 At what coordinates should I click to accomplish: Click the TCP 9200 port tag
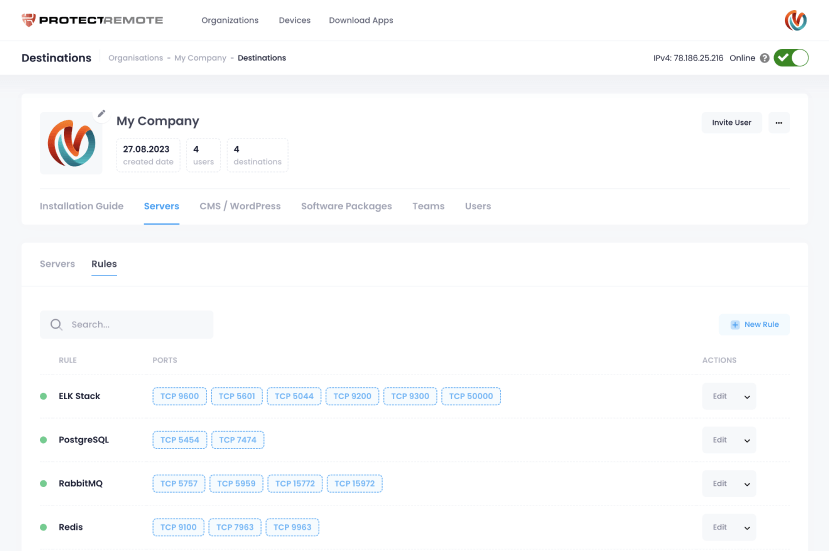(352, 396)
